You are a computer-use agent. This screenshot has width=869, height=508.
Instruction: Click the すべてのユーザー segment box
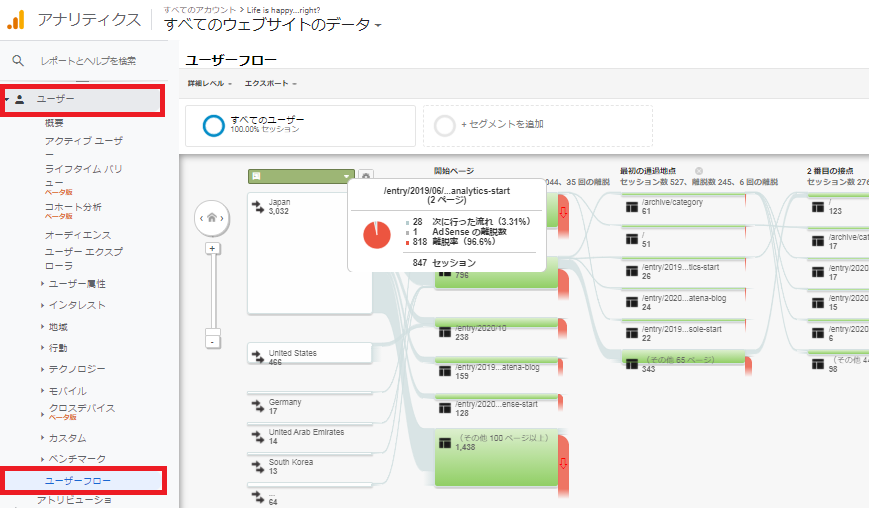click(x=300, y=126)
